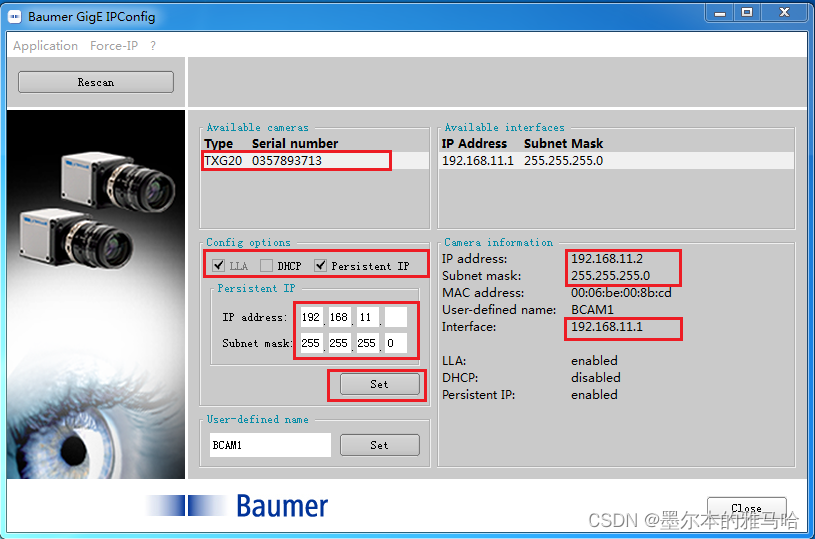Viewport: 815px width, 539px height.
Task: Click the first IP address octet field 192
Action: pyautogui.click(x=311, y=317)
